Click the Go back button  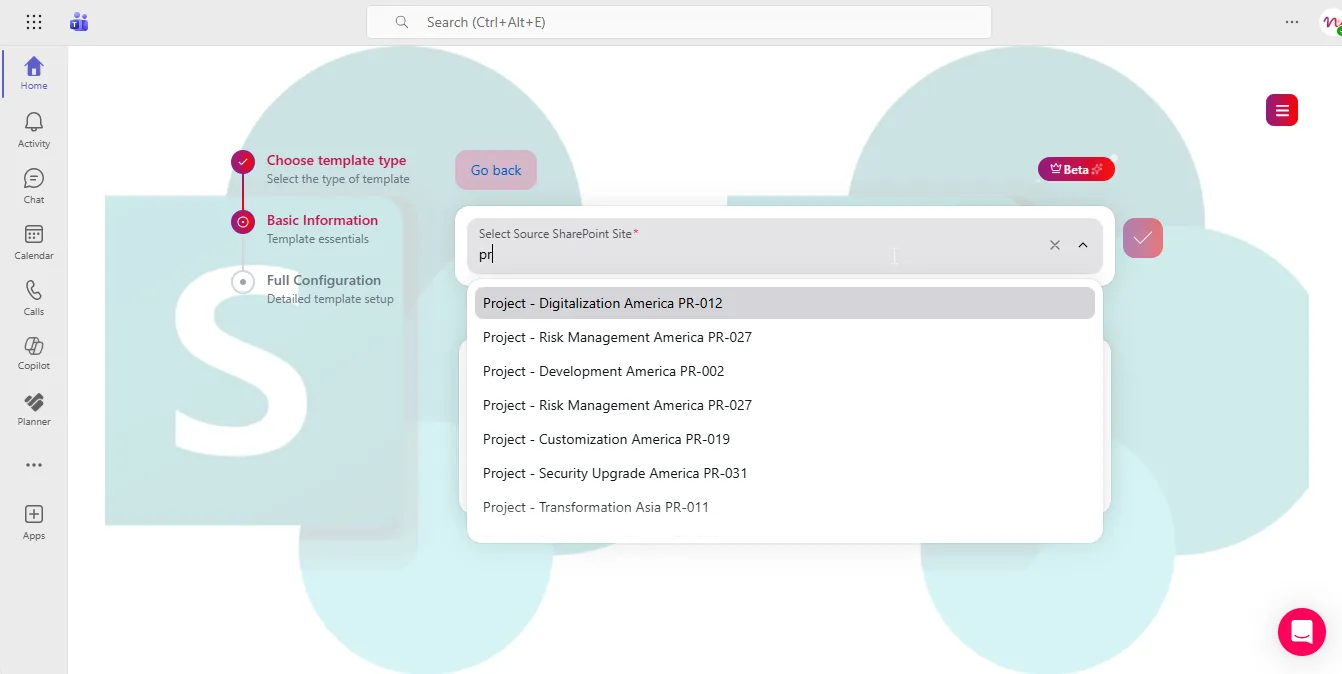click(x=496, y=170)
